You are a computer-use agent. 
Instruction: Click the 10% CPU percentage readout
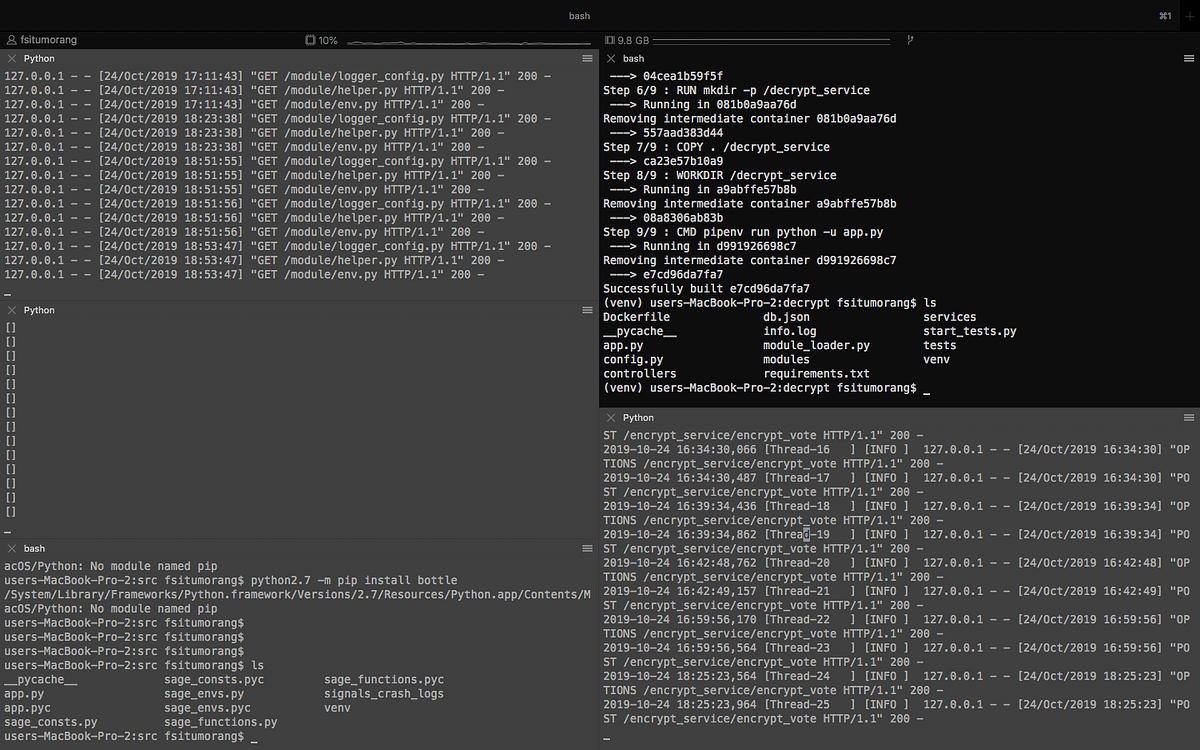(x=326, y=40)
